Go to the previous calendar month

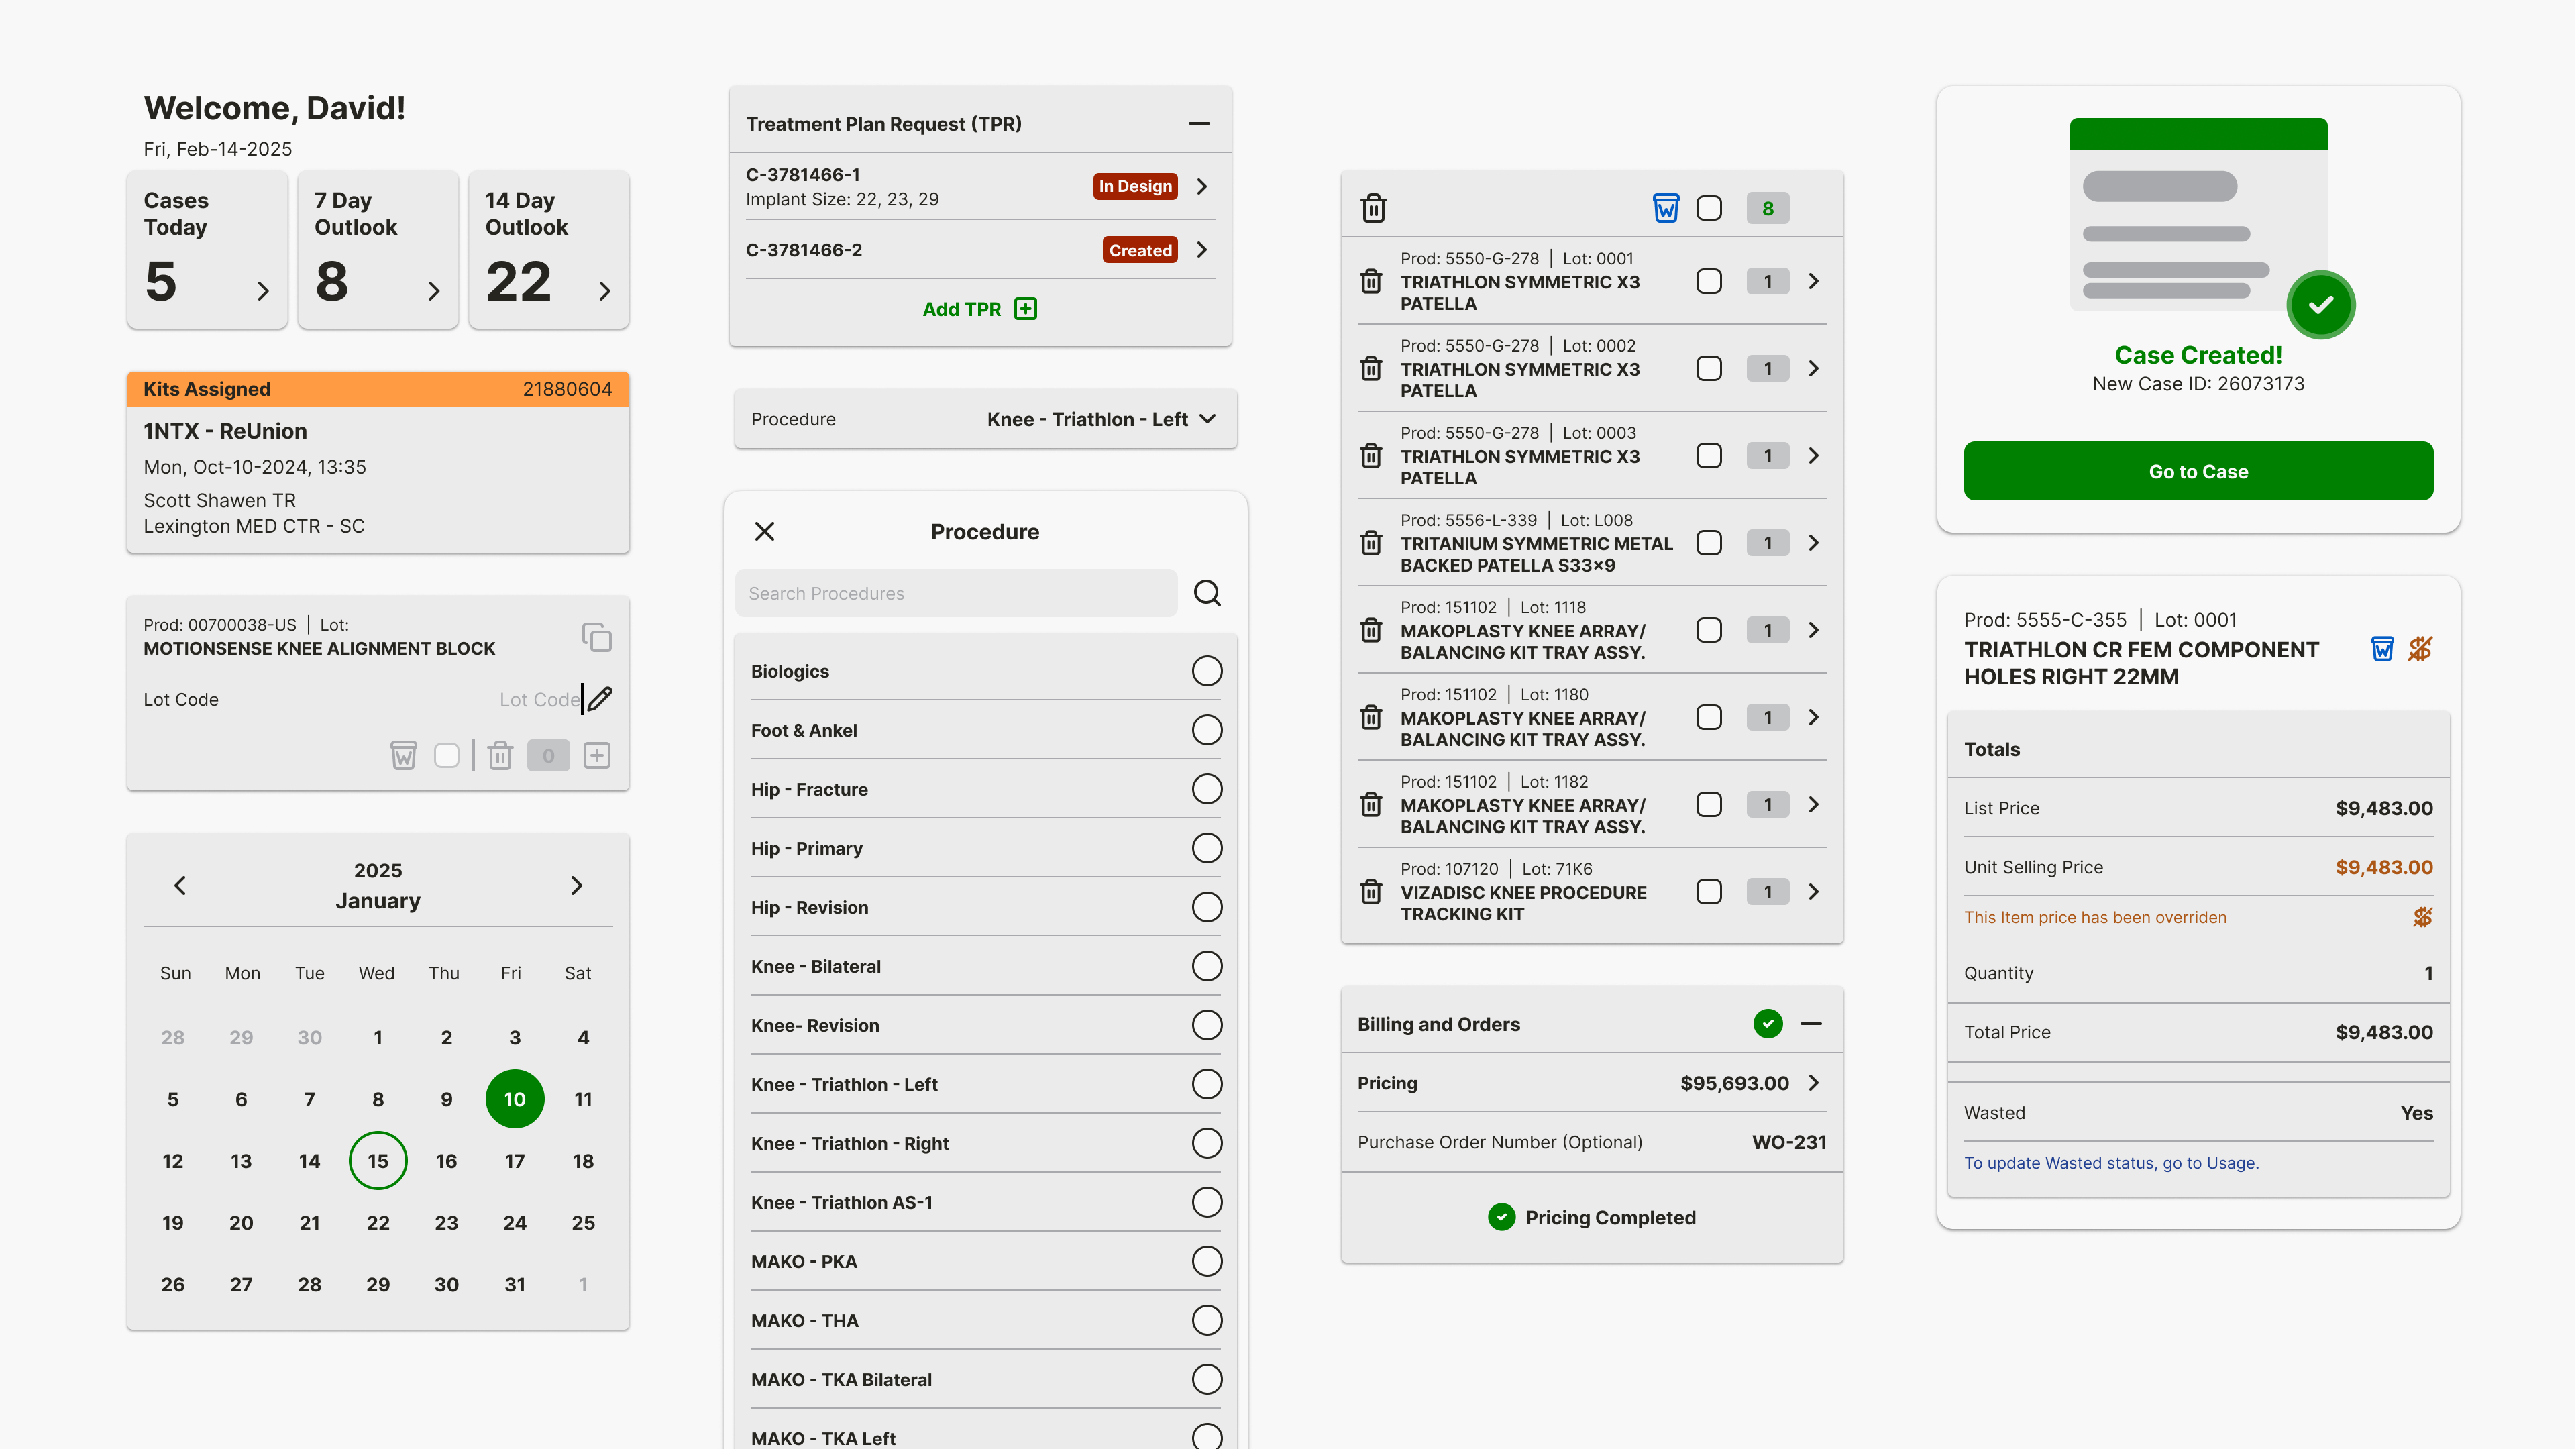tap(180, 885)
